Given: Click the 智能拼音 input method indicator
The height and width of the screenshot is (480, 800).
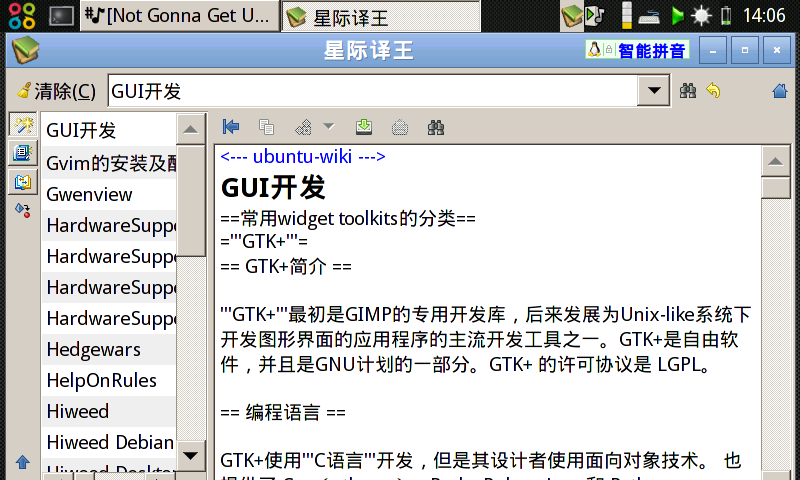Looking at the screenshot, I should point(637,50).
